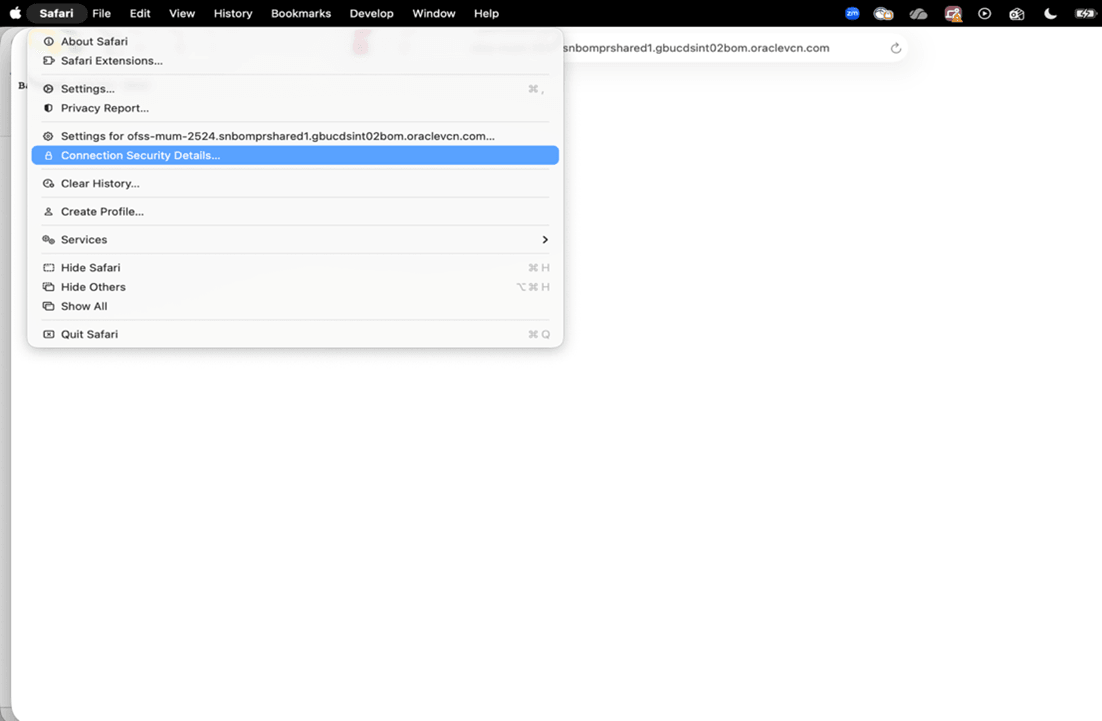The image size is (1102, 721).
Task: Click the icon beside Hide Others
Action: coord(48,287)
